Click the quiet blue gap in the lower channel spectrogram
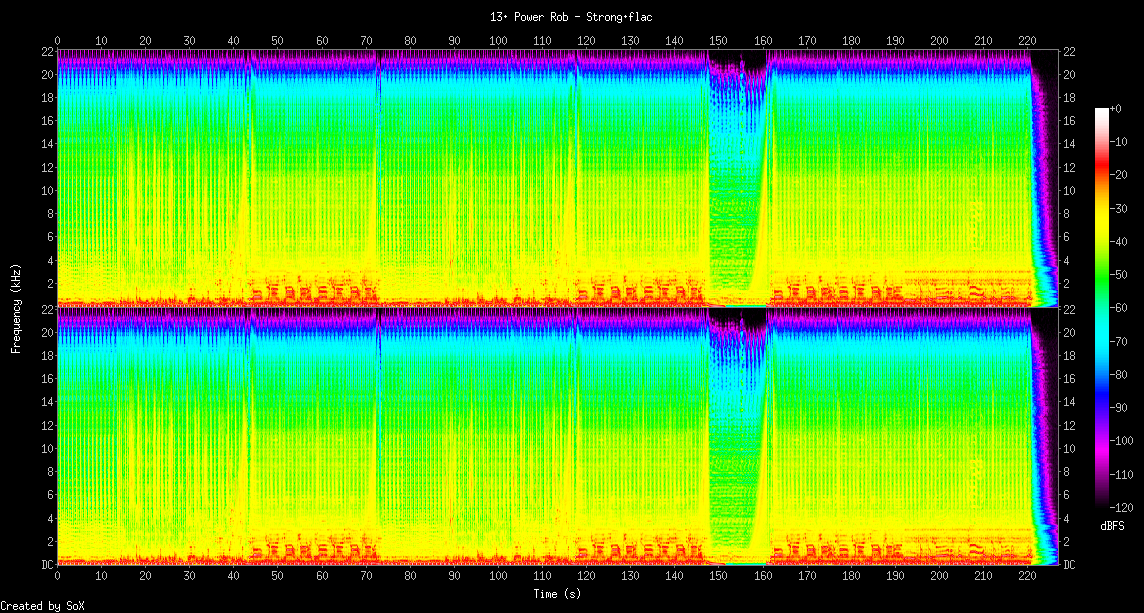The image size is (1144, 613). coord(735,430)
